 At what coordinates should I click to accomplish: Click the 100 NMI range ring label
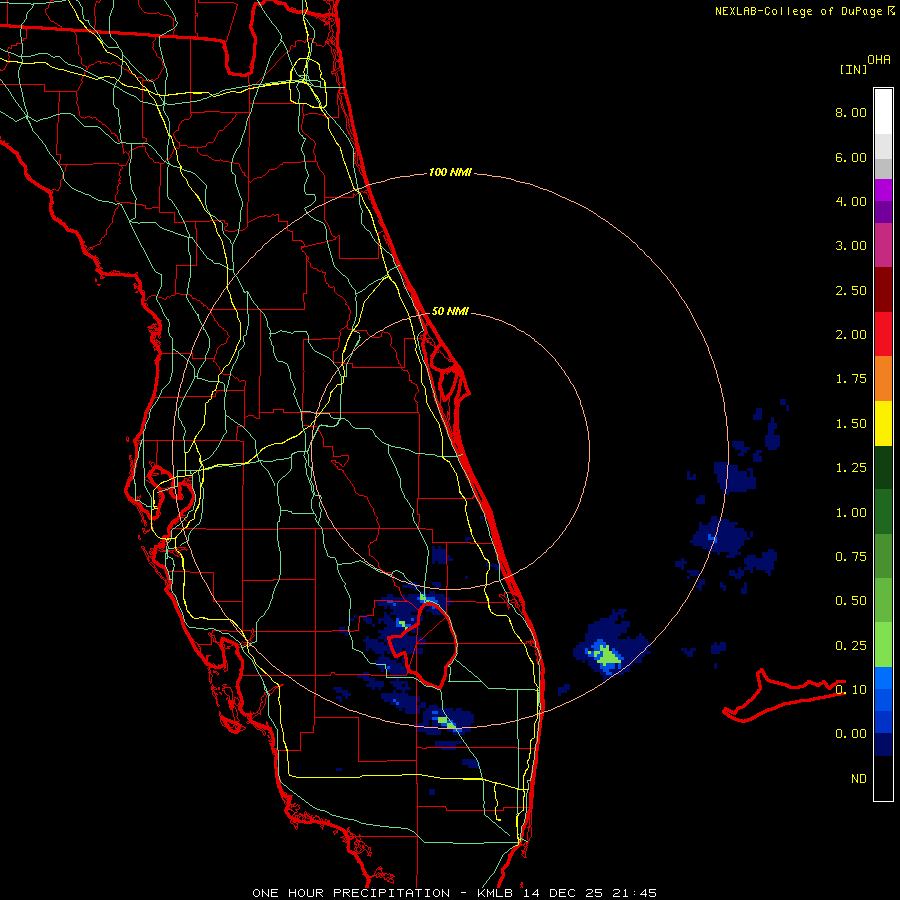tap(450, 172)
